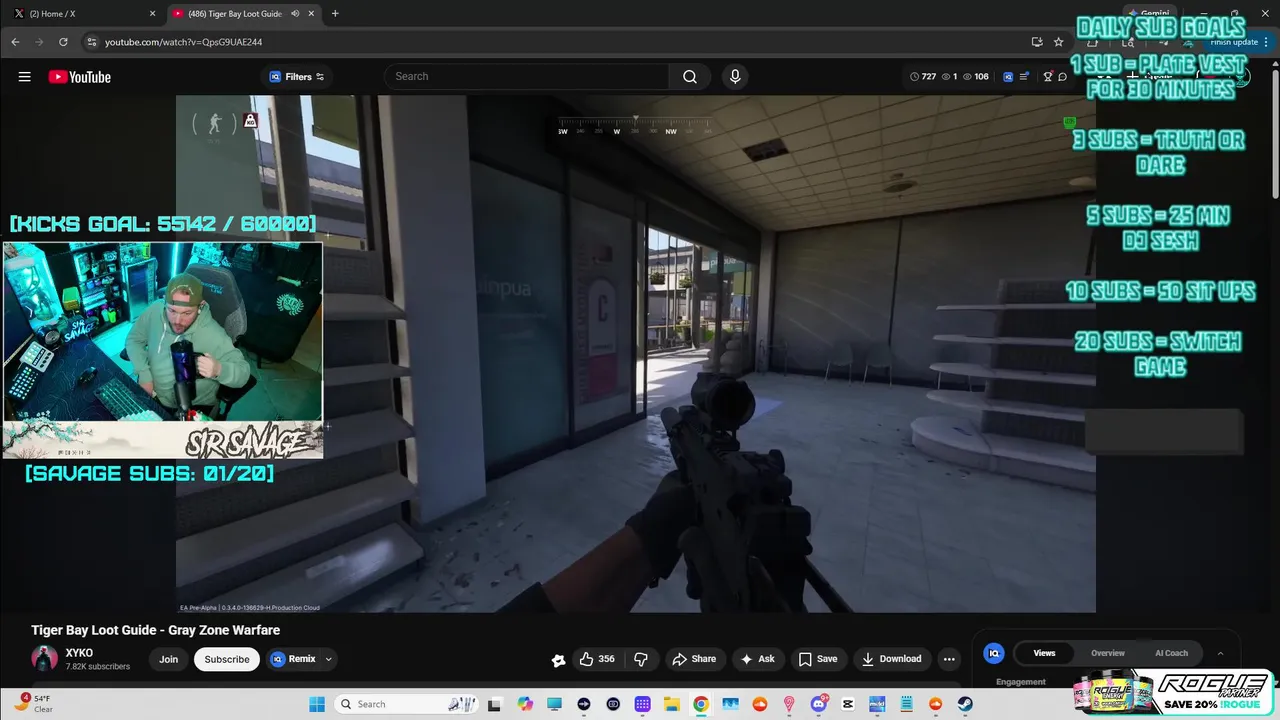This screenshot has height=720, width=1280.
Task: Subscribe to XYKO channel
Action: (x=227, y=659)
